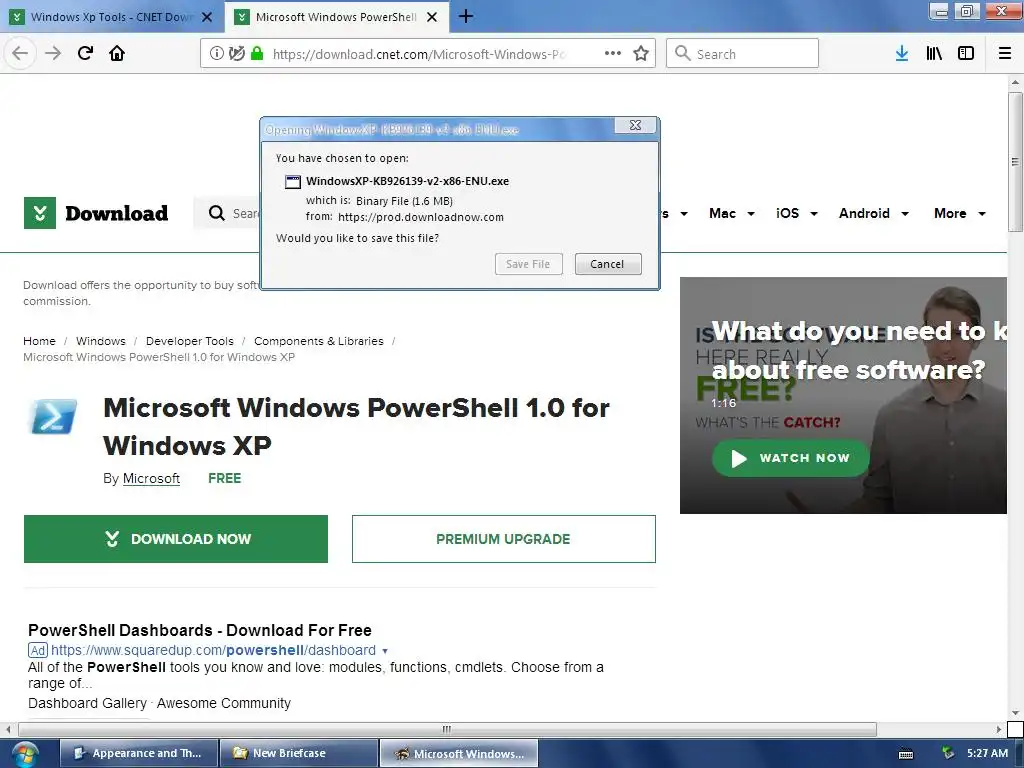Click the exe file icon in dialog
Image resolution: width=1024 pixels, height=768 pixels.
[293, 182]
